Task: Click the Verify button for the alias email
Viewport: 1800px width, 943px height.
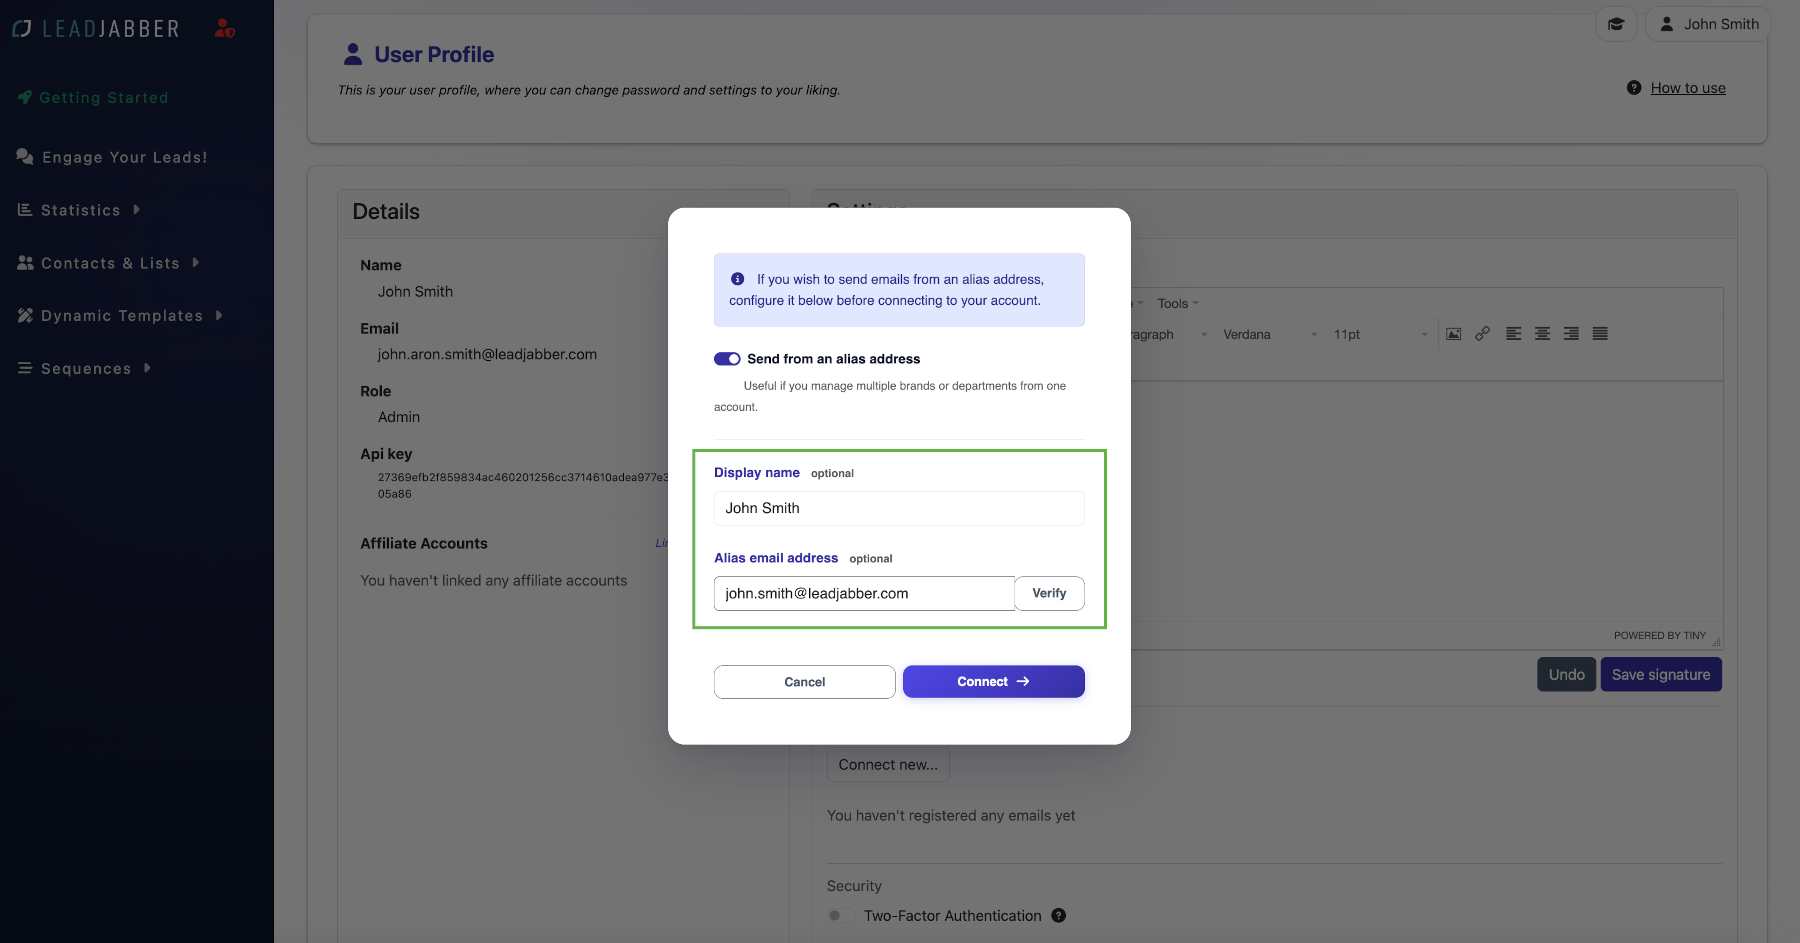Action: [x=1049, y=593]
